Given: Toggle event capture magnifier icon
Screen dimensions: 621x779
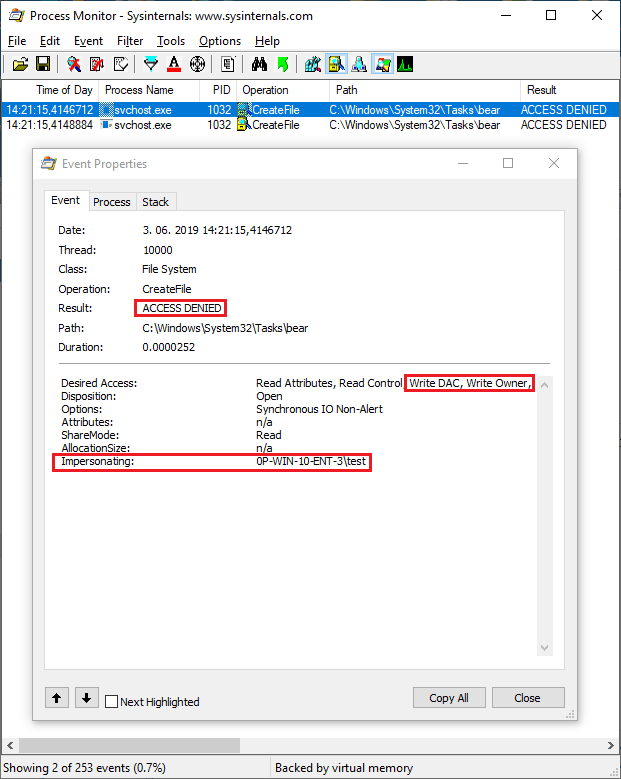Looking at the screenshot, I should [x=74, y=64].
